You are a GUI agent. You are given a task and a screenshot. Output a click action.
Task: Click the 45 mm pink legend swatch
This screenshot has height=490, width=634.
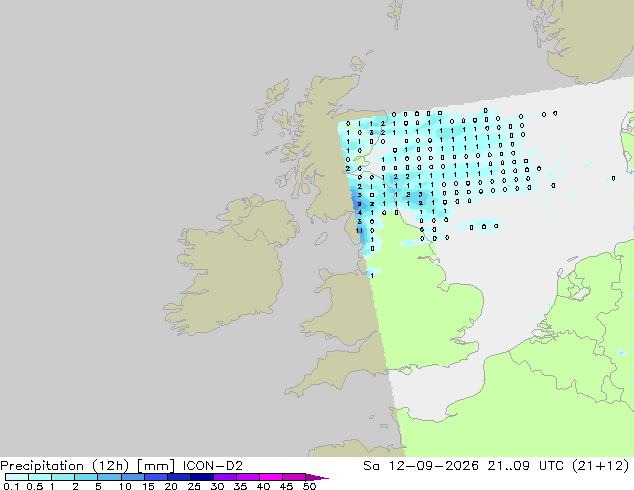[294, 477]
